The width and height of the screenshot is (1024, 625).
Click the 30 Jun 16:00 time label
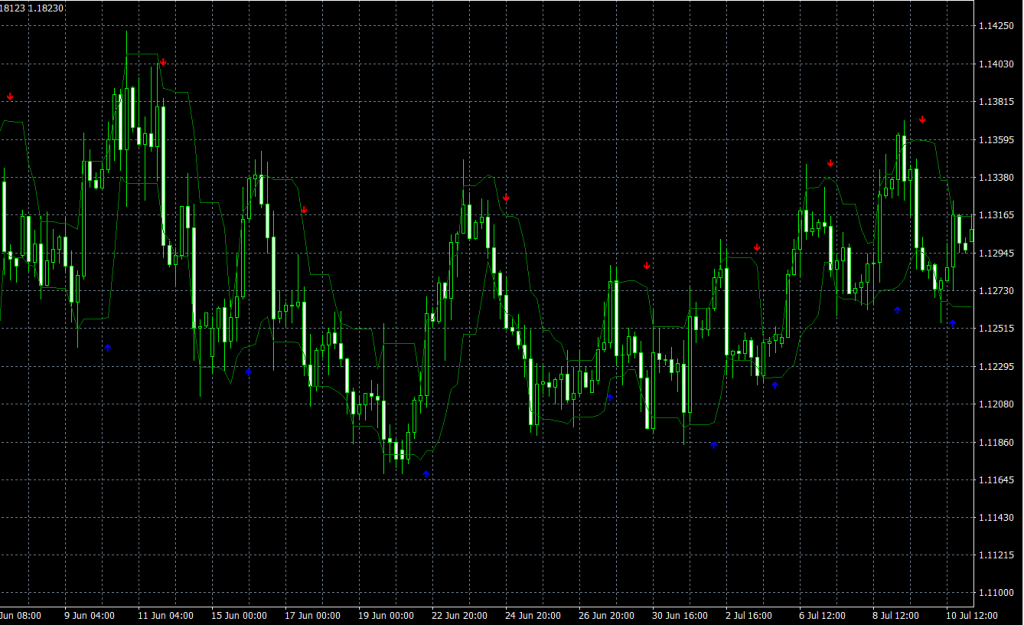pos(680,615)
